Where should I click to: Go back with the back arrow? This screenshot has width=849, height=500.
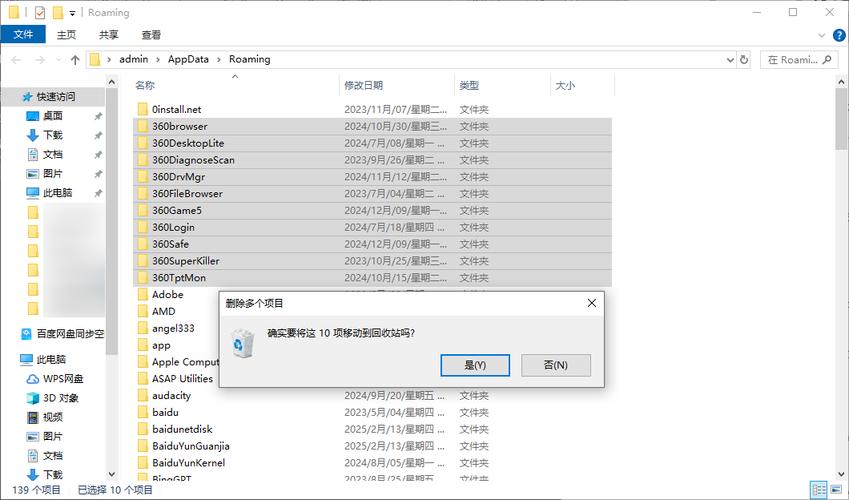tap(16, 60)
